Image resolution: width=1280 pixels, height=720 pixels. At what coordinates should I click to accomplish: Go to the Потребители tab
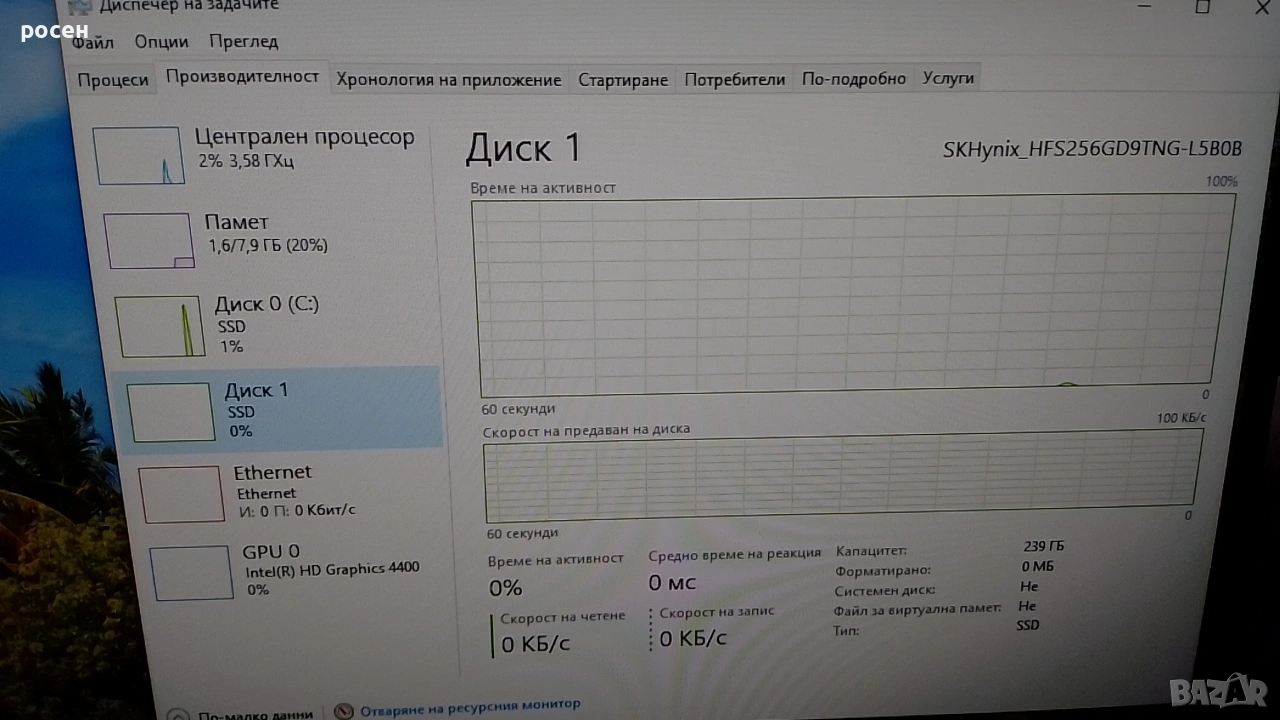[734, 80]
